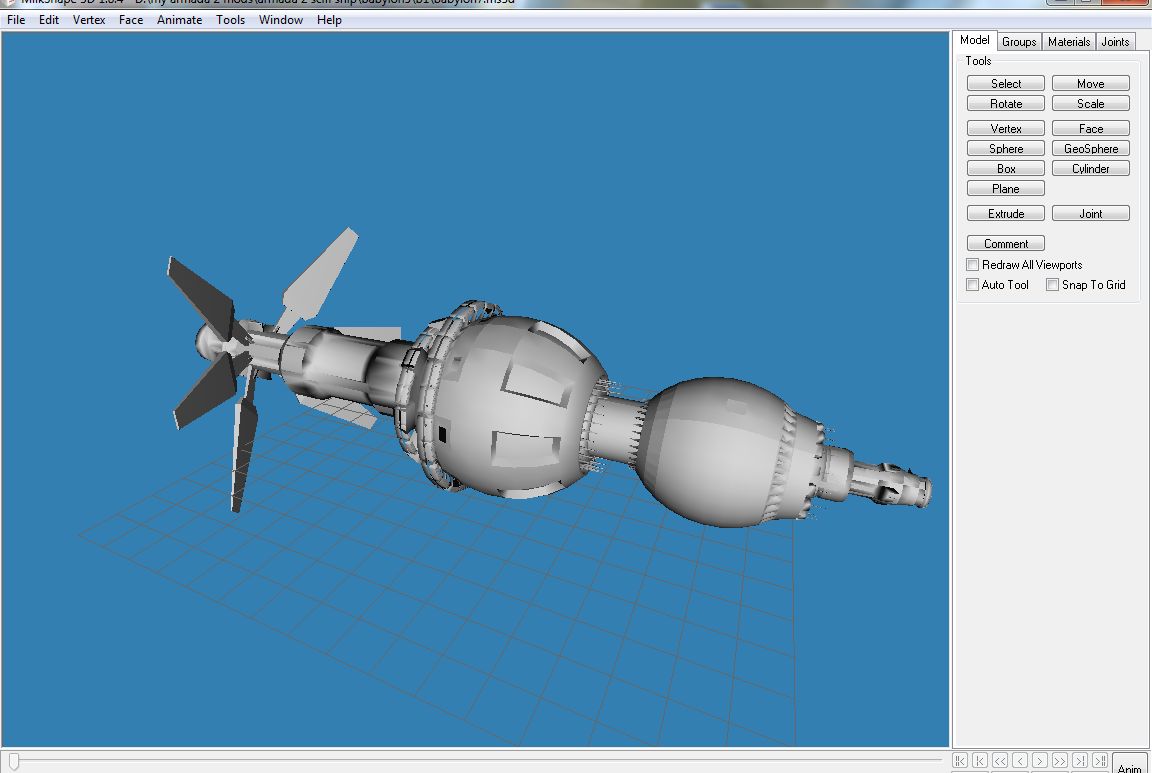Turn on Snap To Grid
This screenshot has width=1152, height=773.
(1052, 284)
